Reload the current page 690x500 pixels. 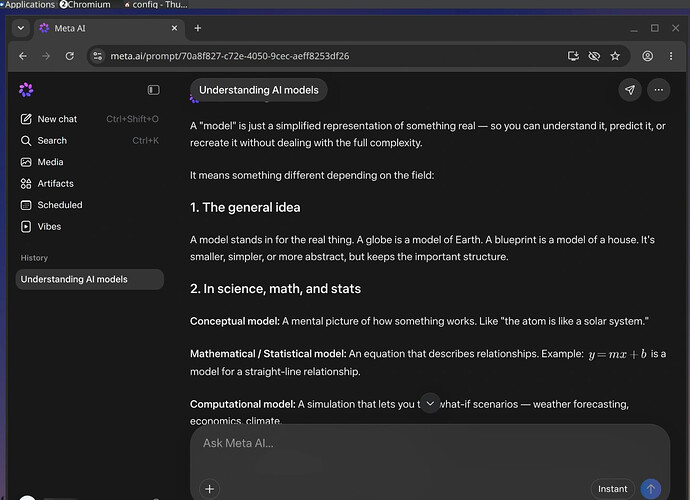pos(70,56)
